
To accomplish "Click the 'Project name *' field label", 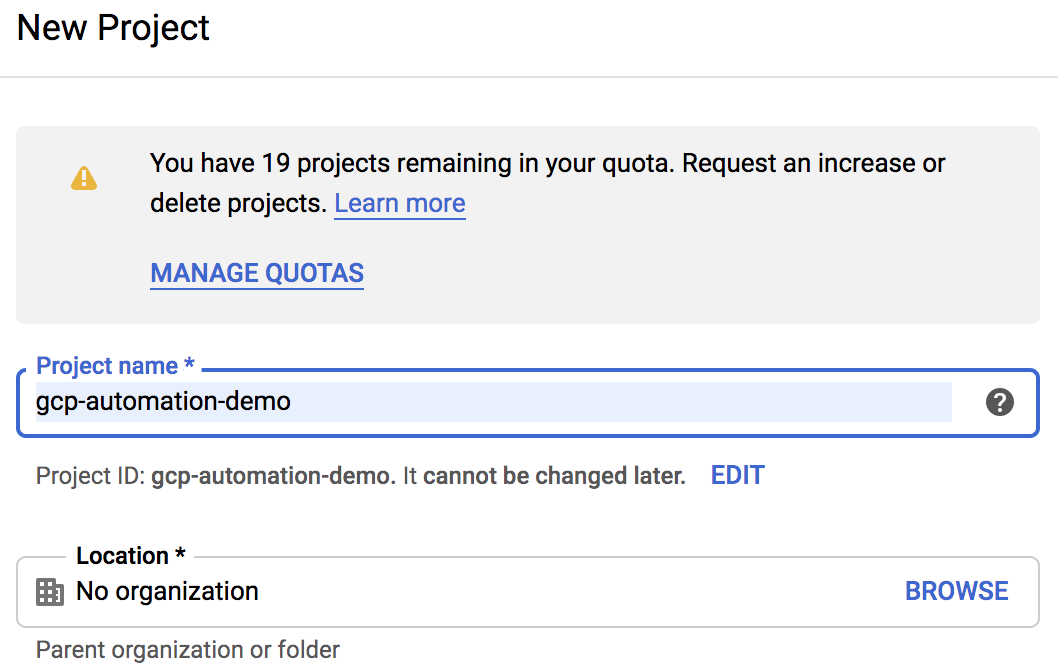I will [x=115, y=366].
